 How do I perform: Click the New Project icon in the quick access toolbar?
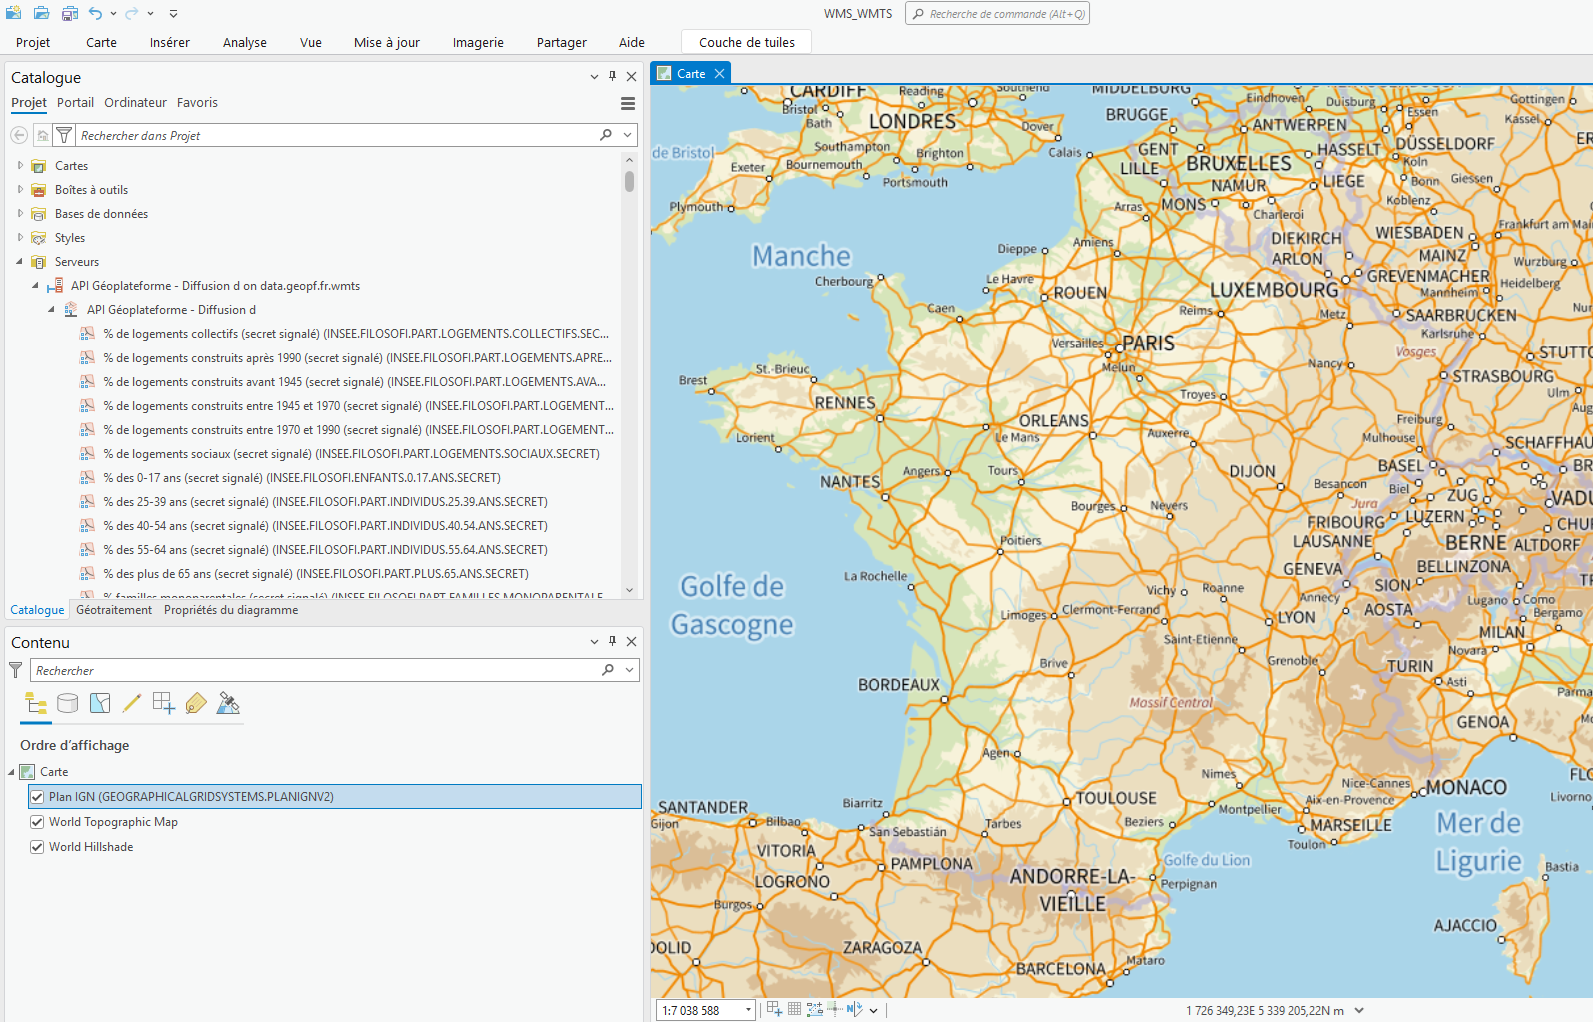(x=13, y=13)
